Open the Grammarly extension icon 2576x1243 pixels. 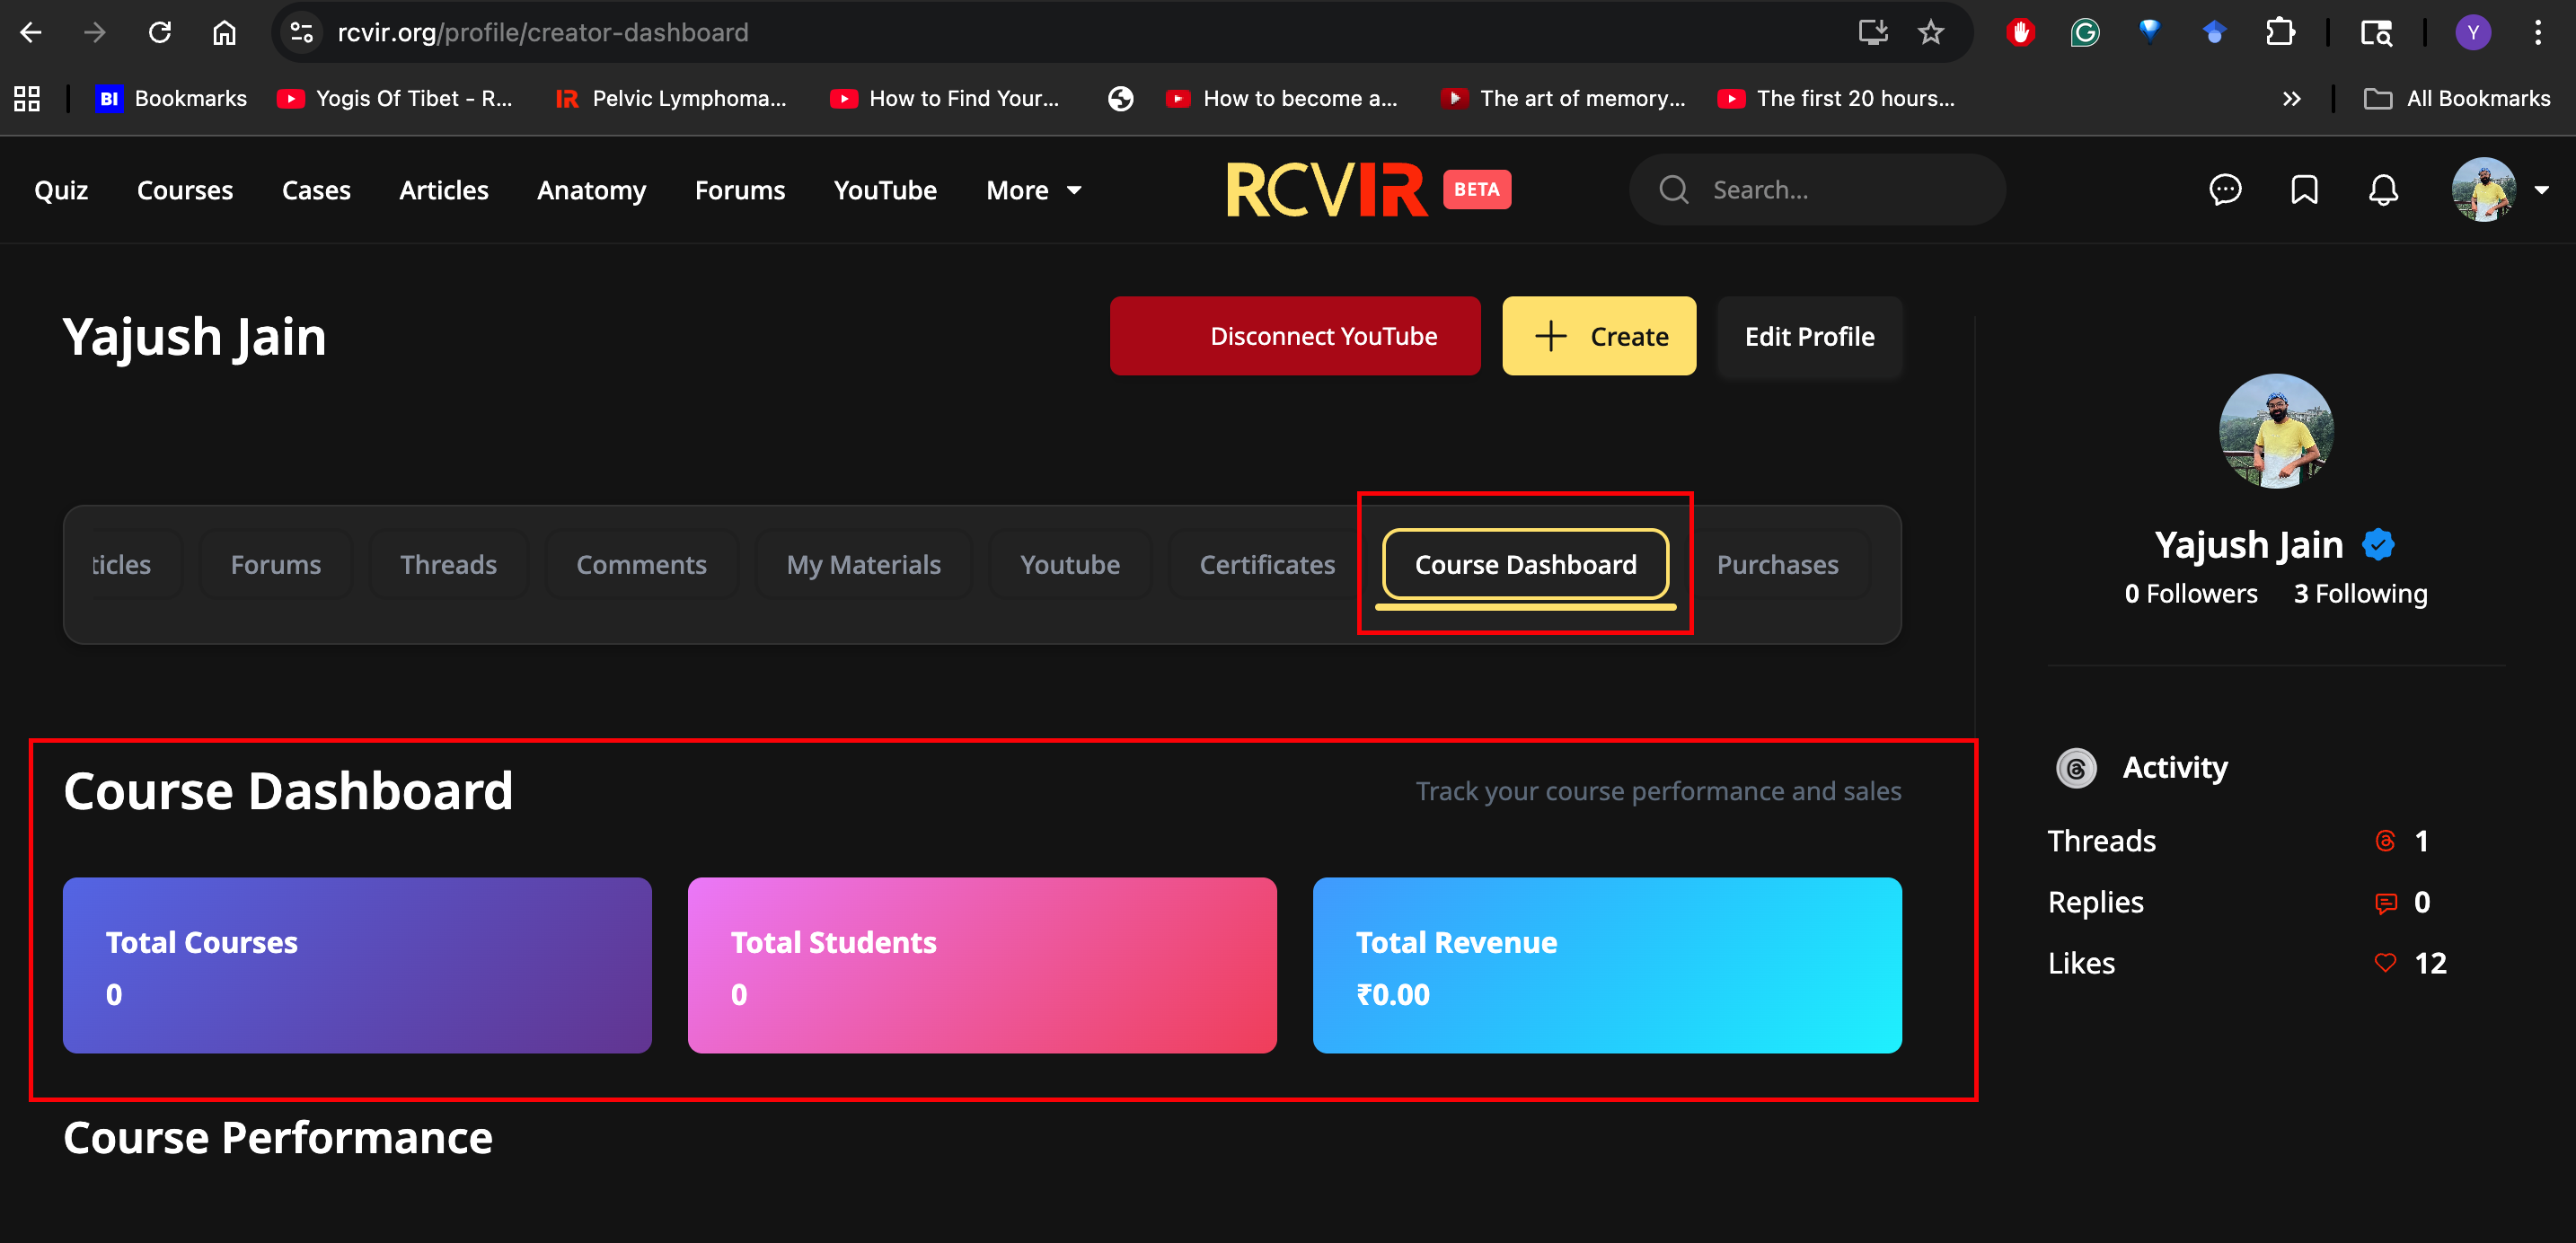pyautogui.click(x=2084, y=33)
